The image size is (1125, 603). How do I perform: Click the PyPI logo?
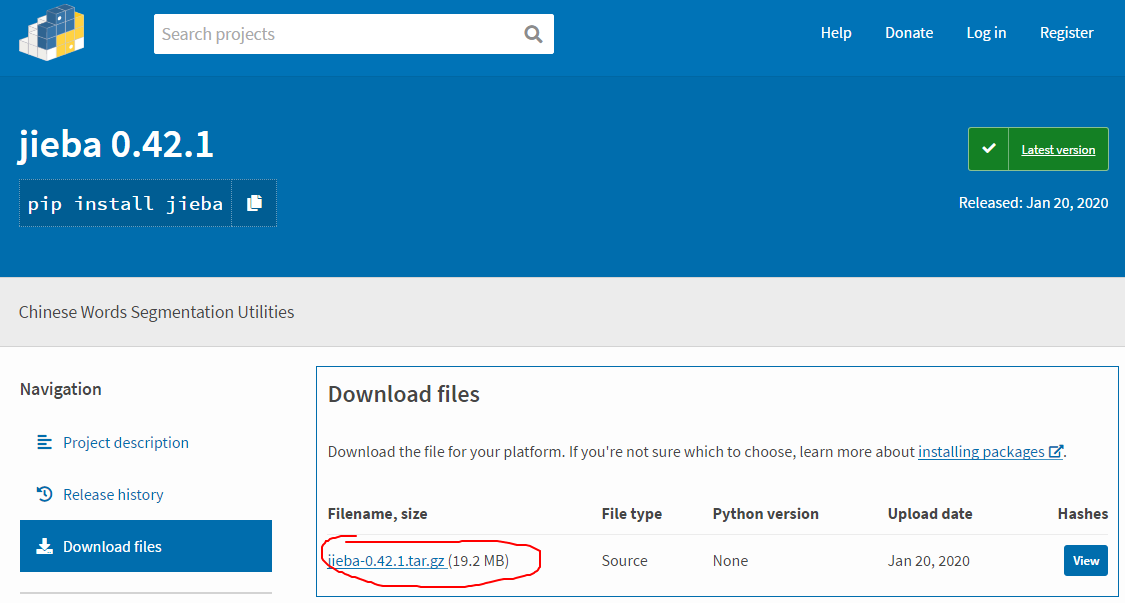(52, 32)
